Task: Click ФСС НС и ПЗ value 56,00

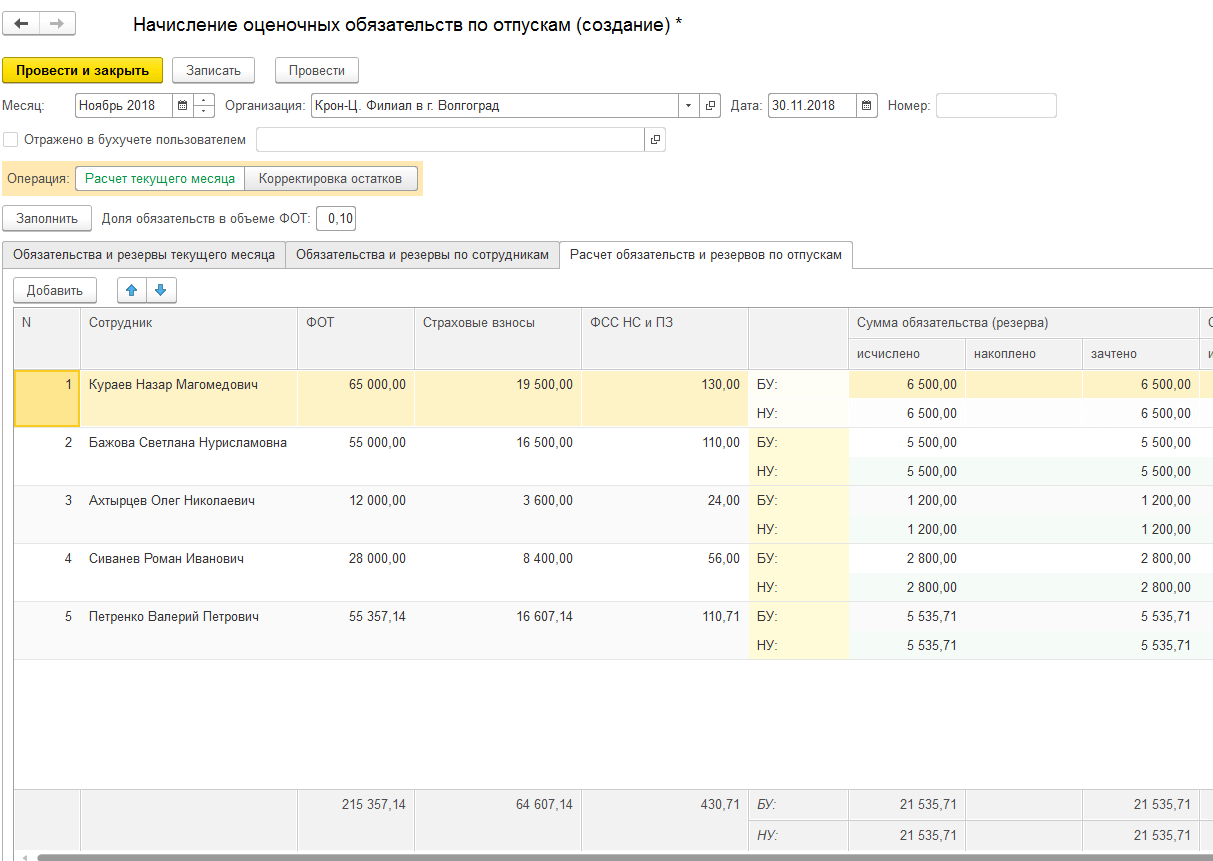Action: coord(725,558)
